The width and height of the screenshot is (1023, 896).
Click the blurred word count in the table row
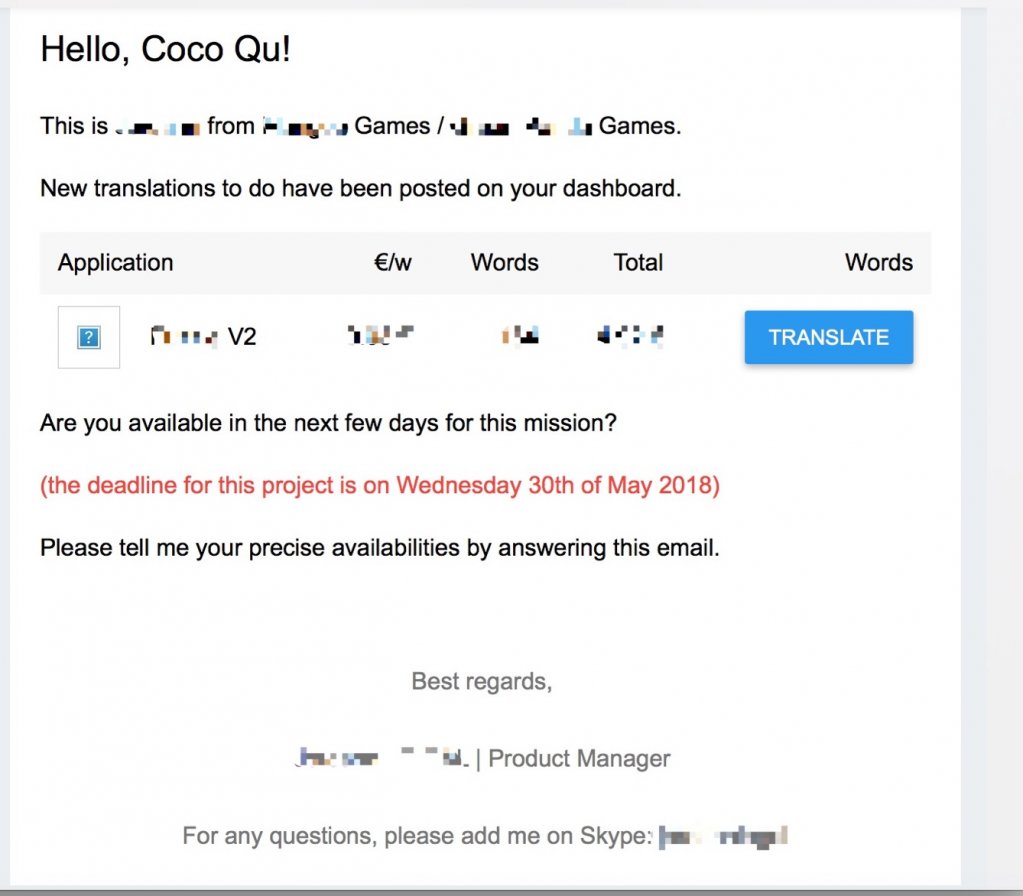click(x=520, y=335)
